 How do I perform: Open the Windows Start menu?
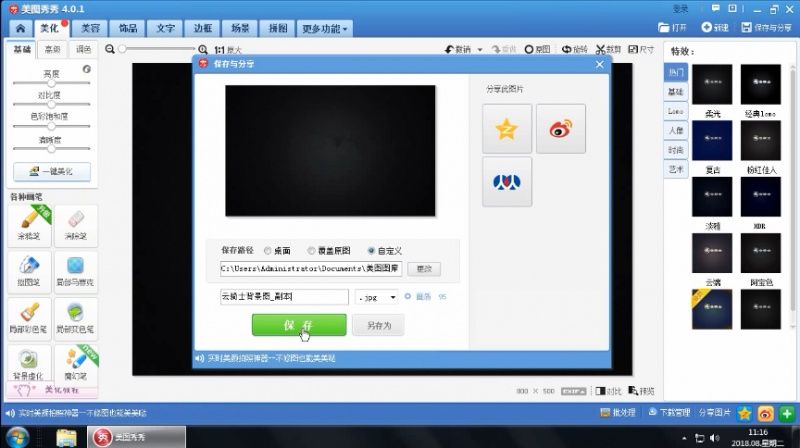tap(18, 438)
